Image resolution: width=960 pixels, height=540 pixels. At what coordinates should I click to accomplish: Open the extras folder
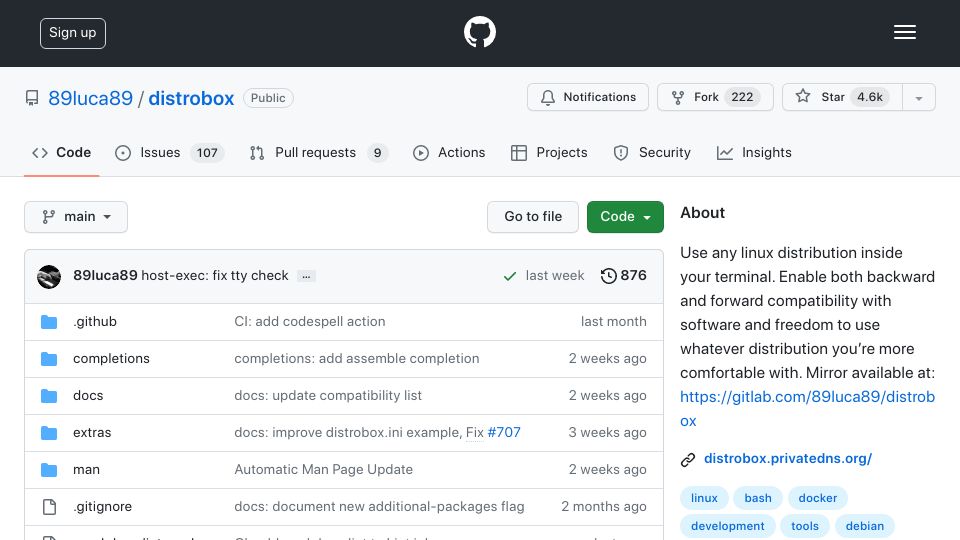pos(92,432)
